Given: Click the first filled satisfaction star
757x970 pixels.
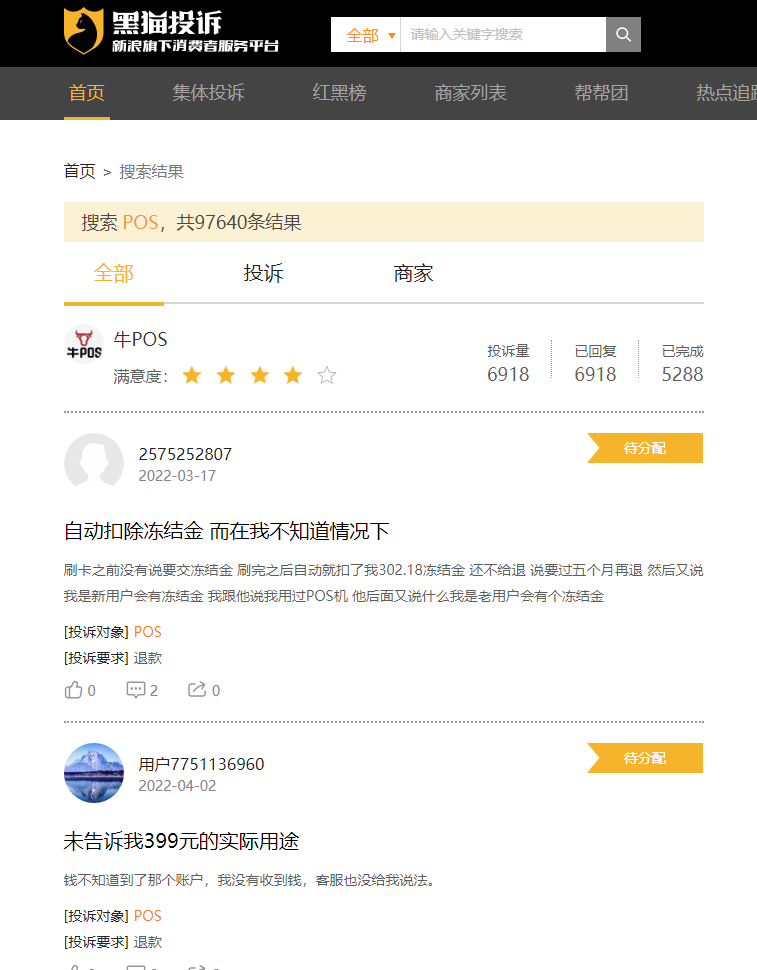Looking at the screenshot, I should point(192,376).
